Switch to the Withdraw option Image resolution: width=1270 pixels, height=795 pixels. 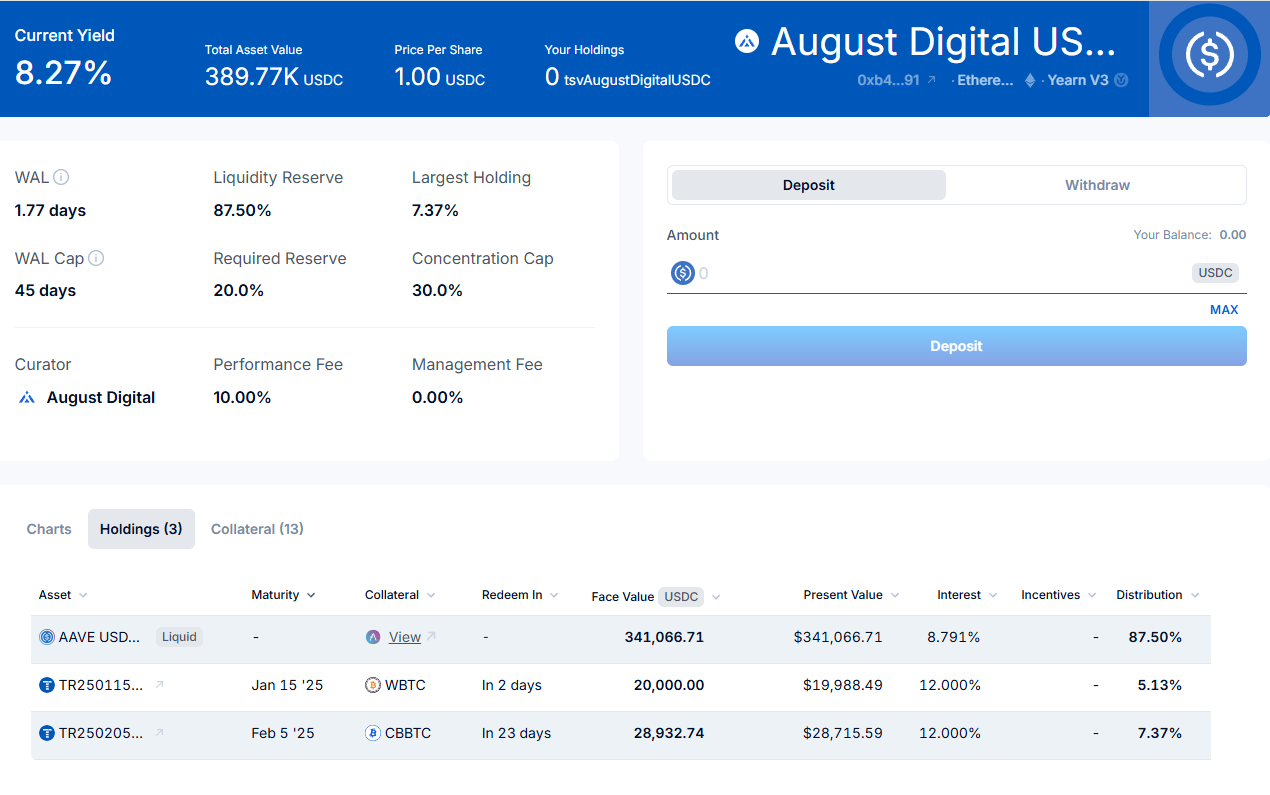pyautogui.click(x=1096, y=185)
